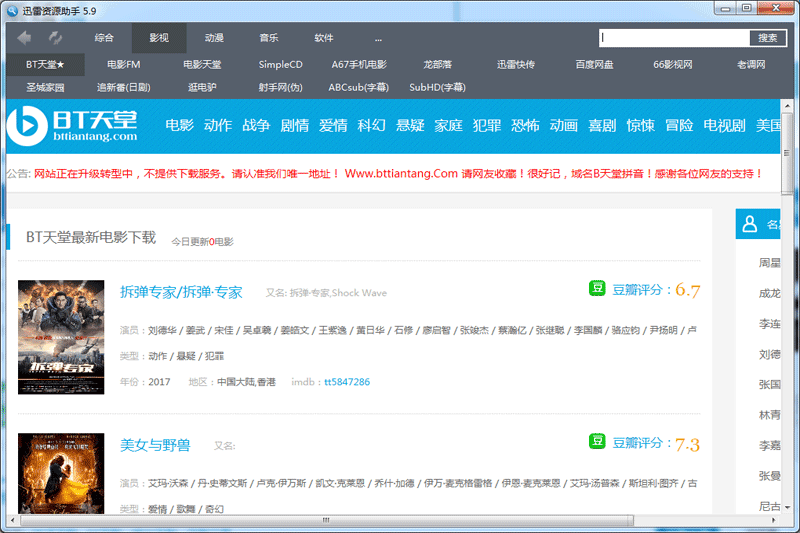The image size is (800, 533).
Task: Open the 拆弹专家/拆弹·专家 movie title link
Action: (x=181, y=292)
